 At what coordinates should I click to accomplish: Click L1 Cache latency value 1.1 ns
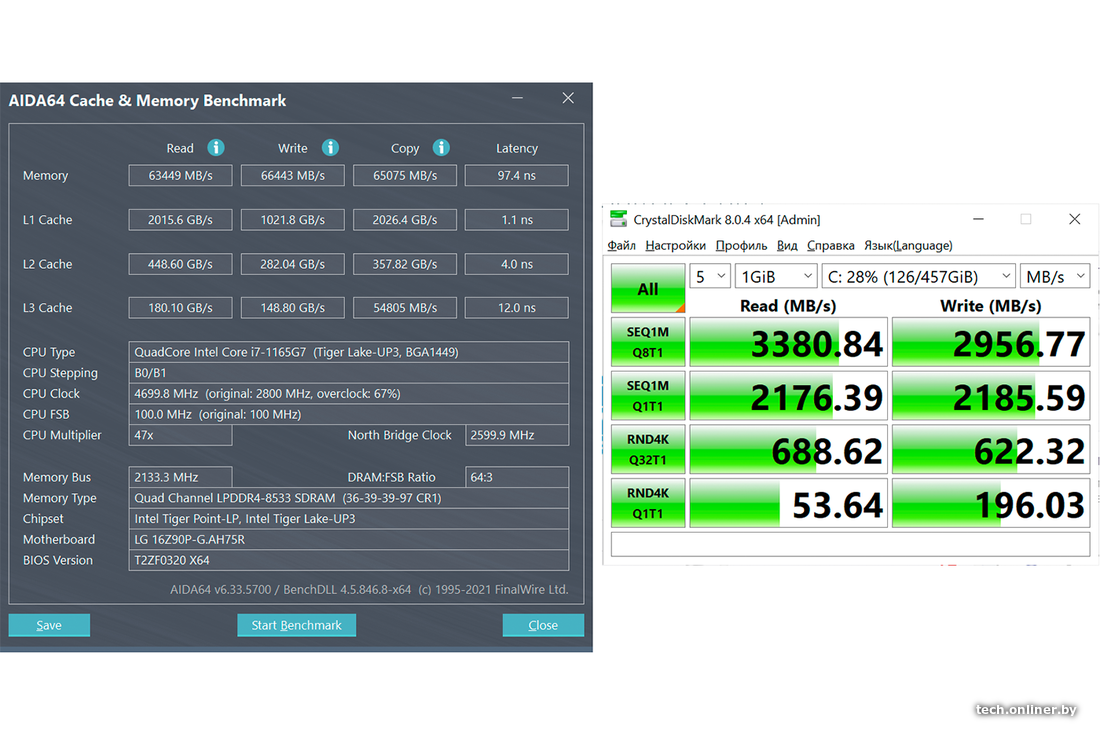pyautogui.click(x=517, y=220)
